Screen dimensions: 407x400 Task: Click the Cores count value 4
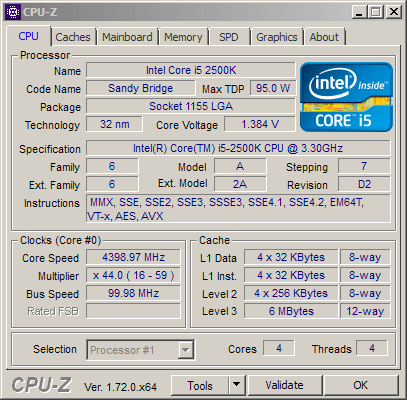click(x=279, y=348)
